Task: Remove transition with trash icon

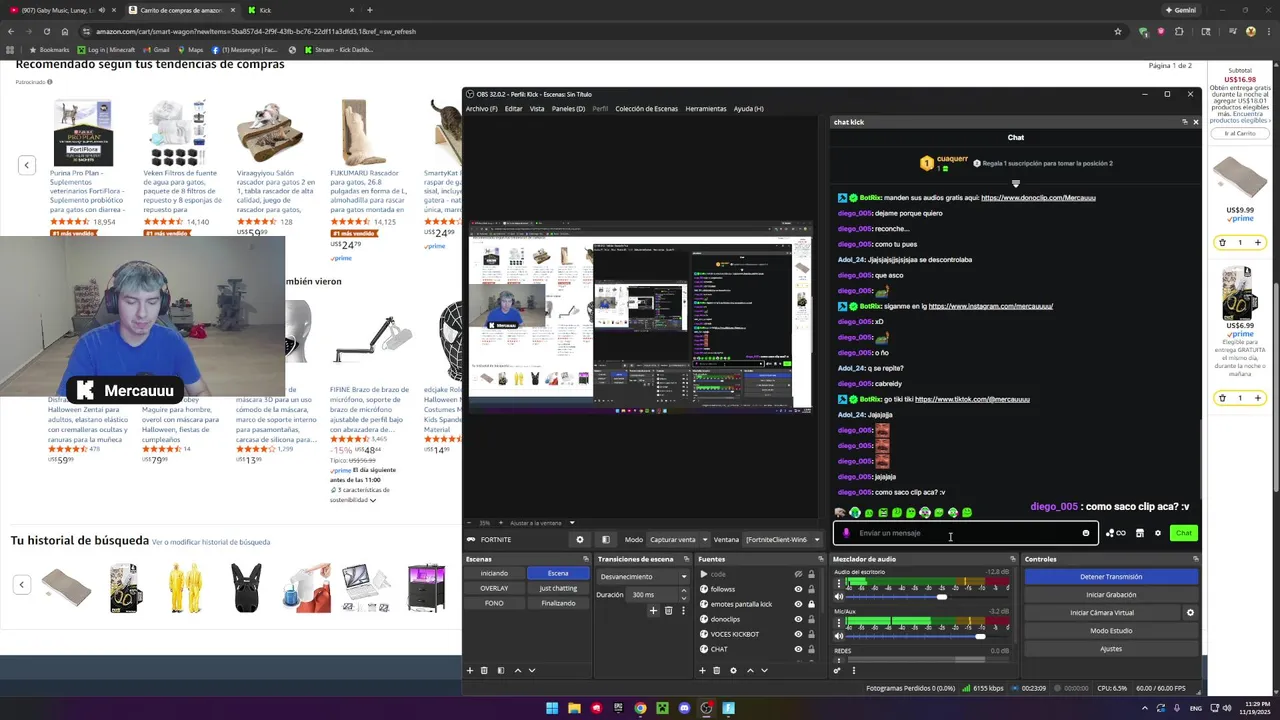Action: click(x=669, y=610)
